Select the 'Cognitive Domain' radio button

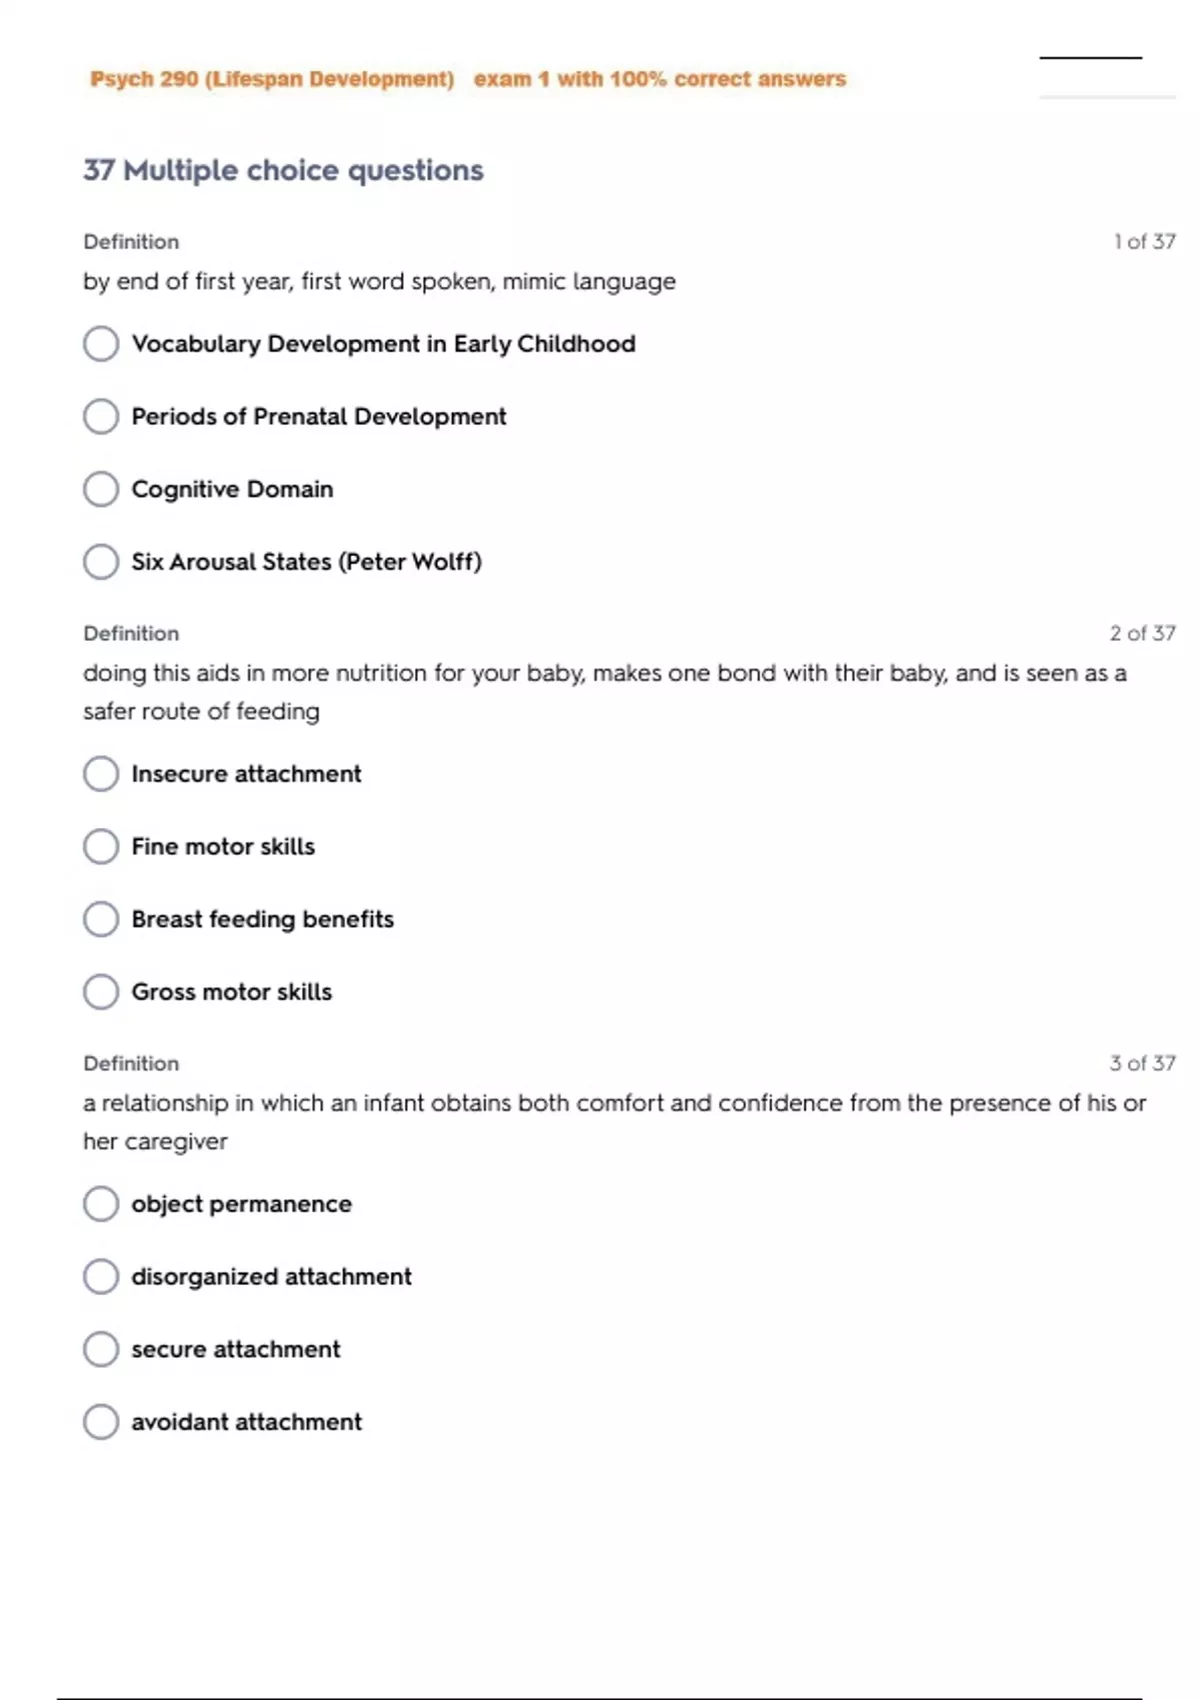tap(101, 489)
